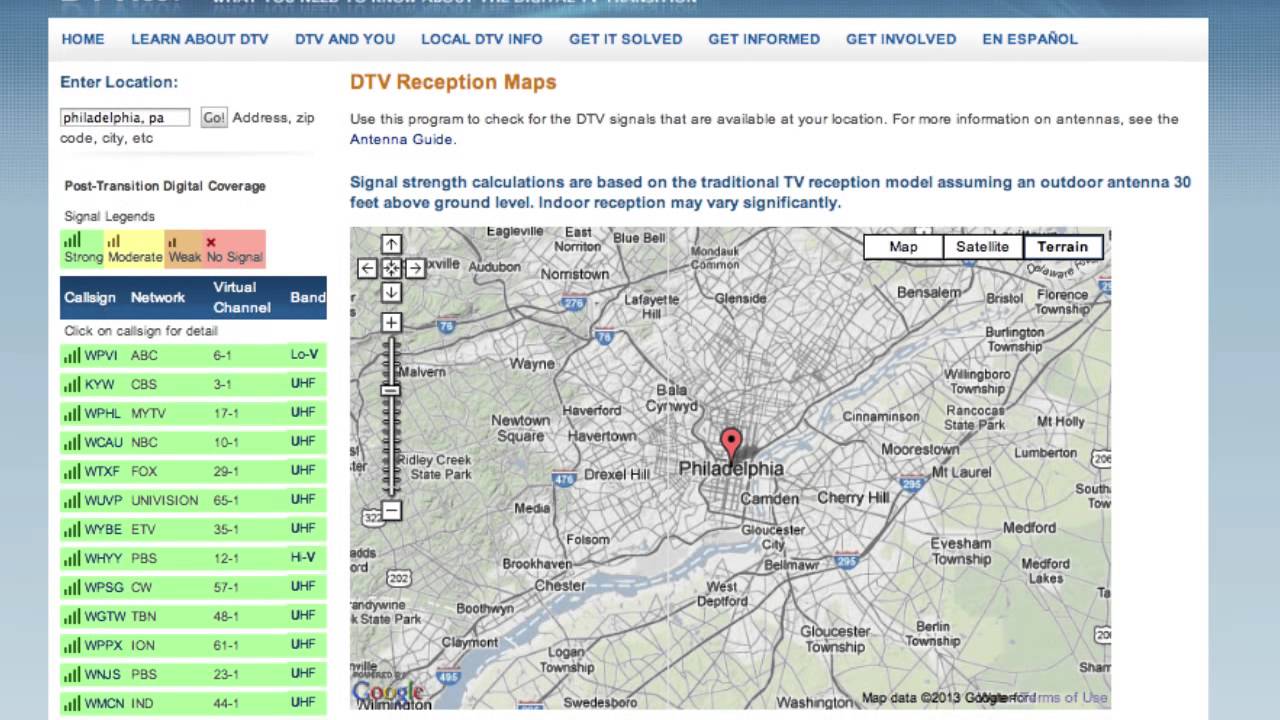Switch map to Terrain view
The width and height of the screenshot is (1280, 720).
[1063, 247]
